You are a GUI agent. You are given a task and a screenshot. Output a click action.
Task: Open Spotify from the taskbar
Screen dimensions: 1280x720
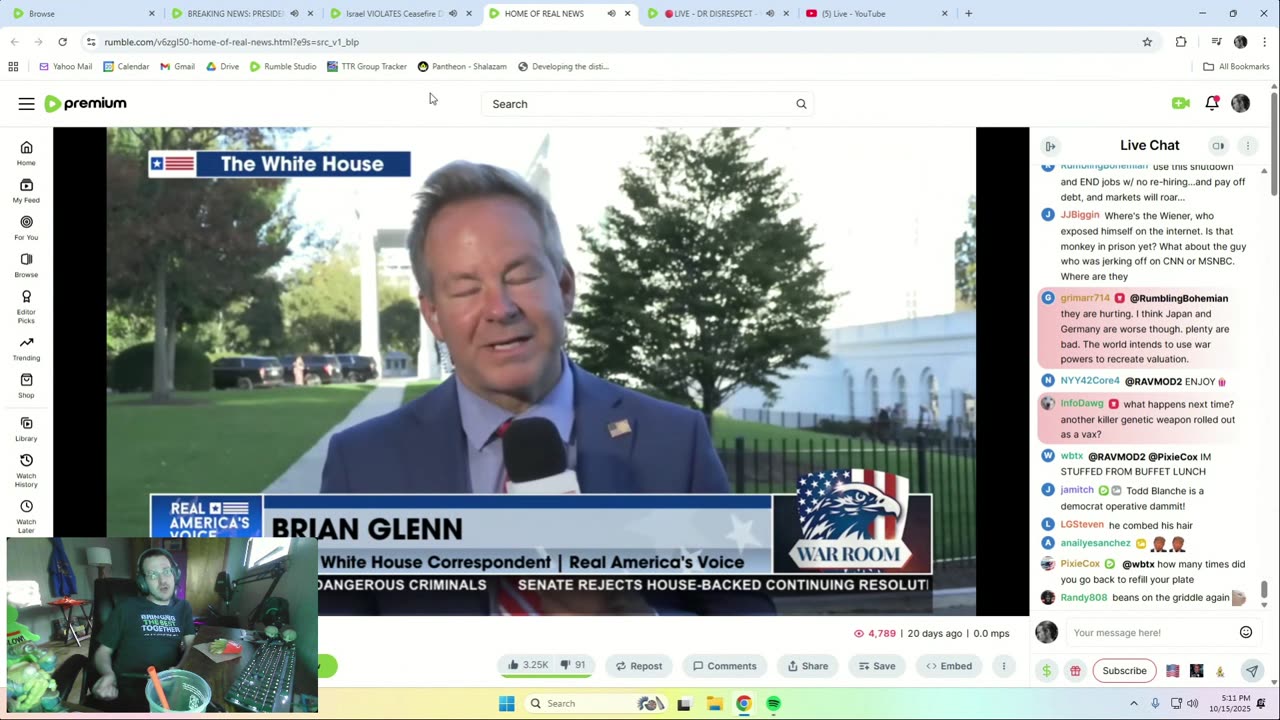pos(773,704)
